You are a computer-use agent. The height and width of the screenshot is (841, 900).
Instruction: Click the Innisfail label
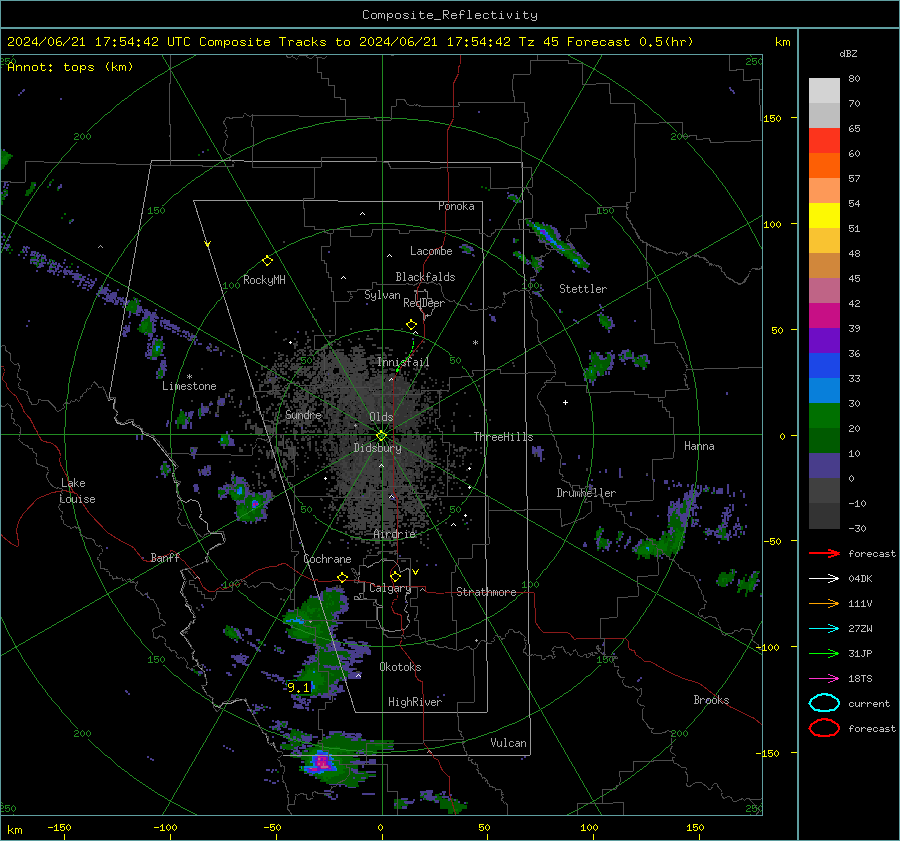pos(403,362)
